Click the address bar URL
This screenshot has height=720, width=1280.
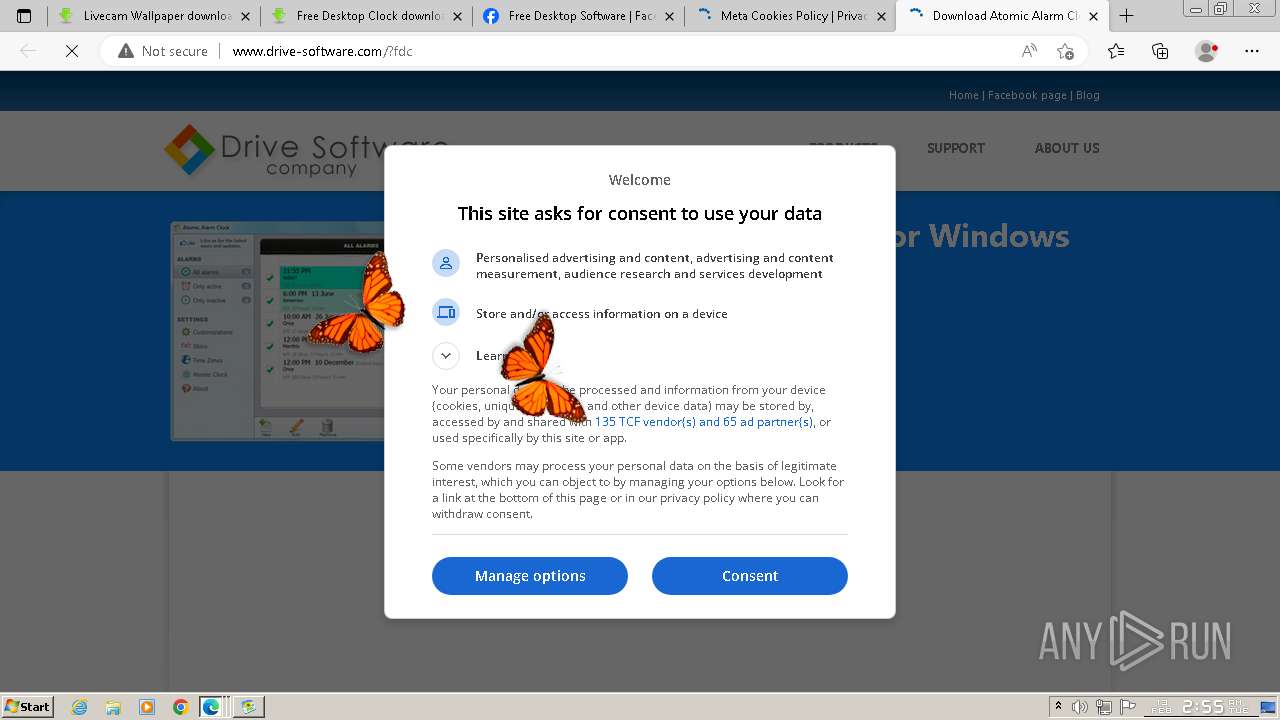click(322, 51)
